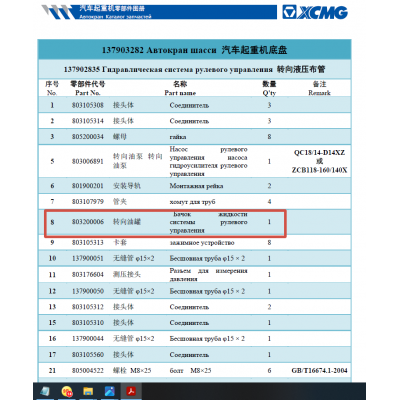
Task: Click remark "GB/T16674.1-2004" in row 21
Action: tap(319, 370)
